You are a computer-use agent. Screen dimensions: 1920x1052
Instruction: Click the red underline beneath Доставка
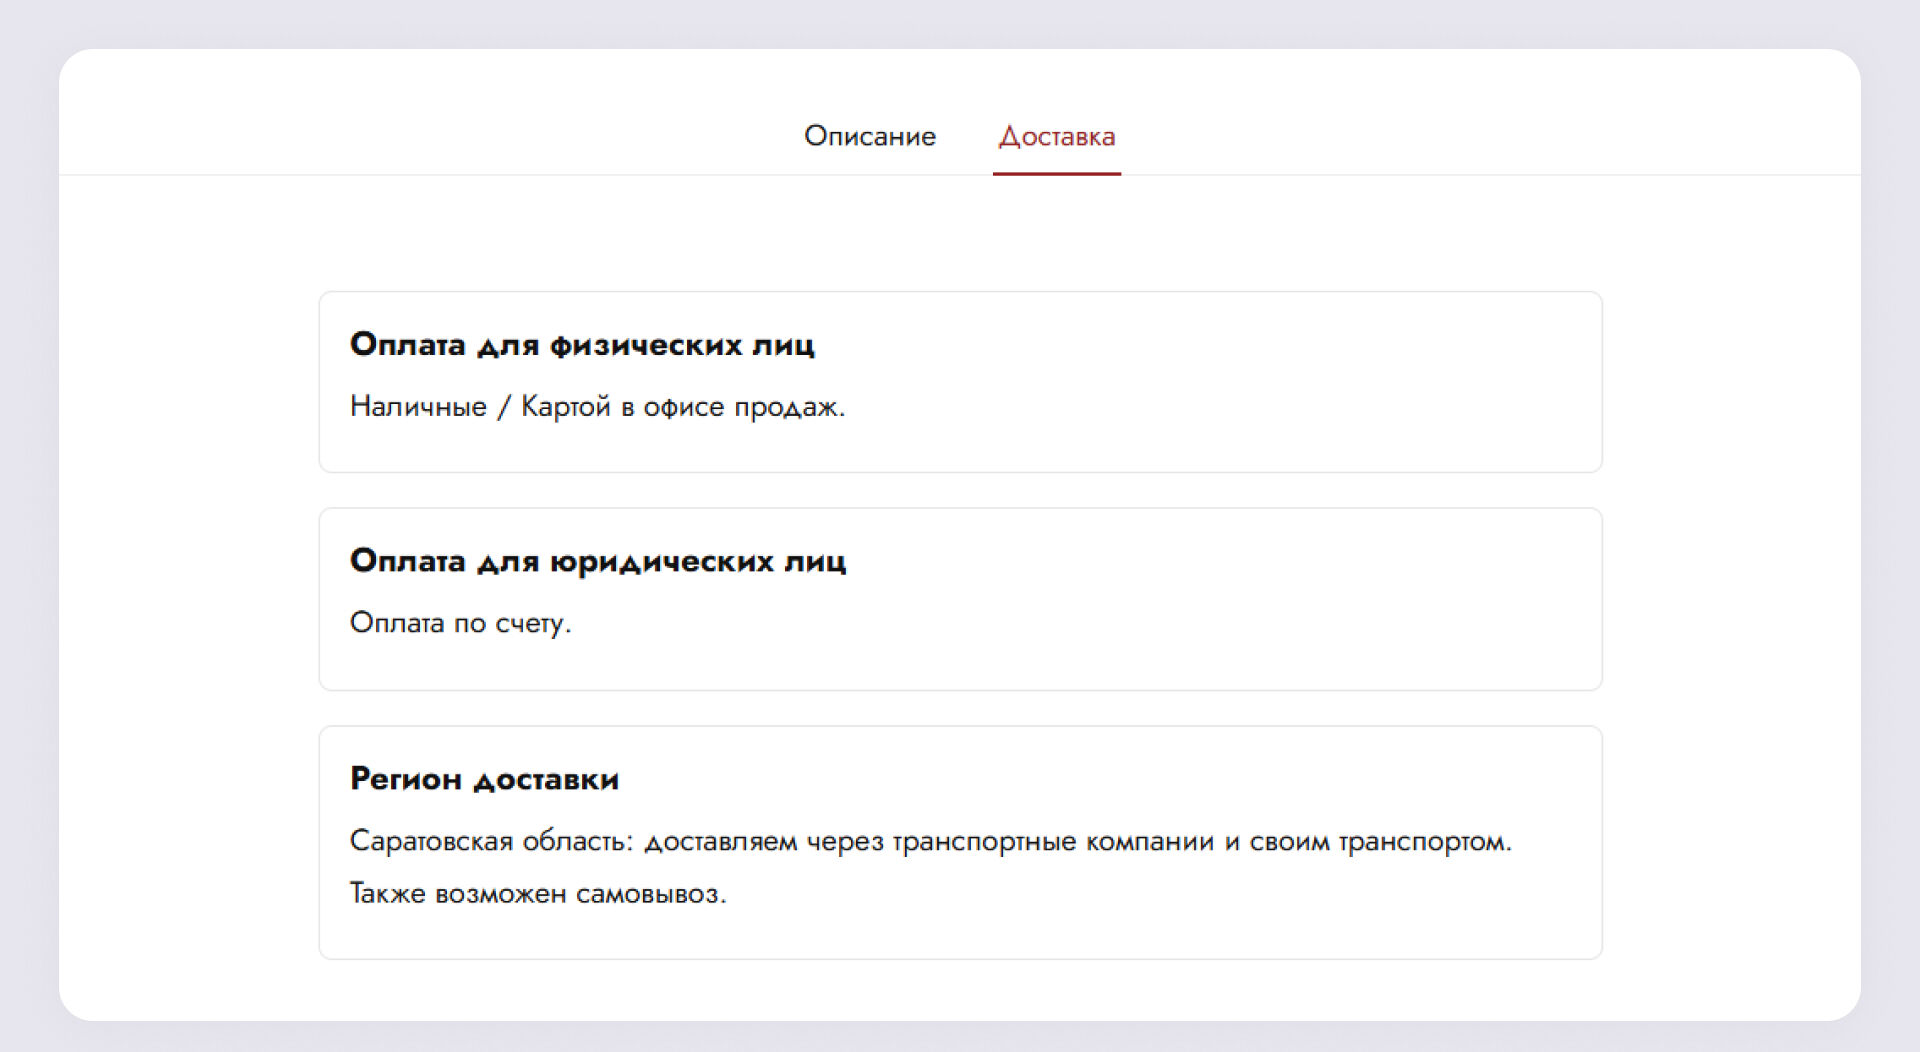[x=1056, y=173]
